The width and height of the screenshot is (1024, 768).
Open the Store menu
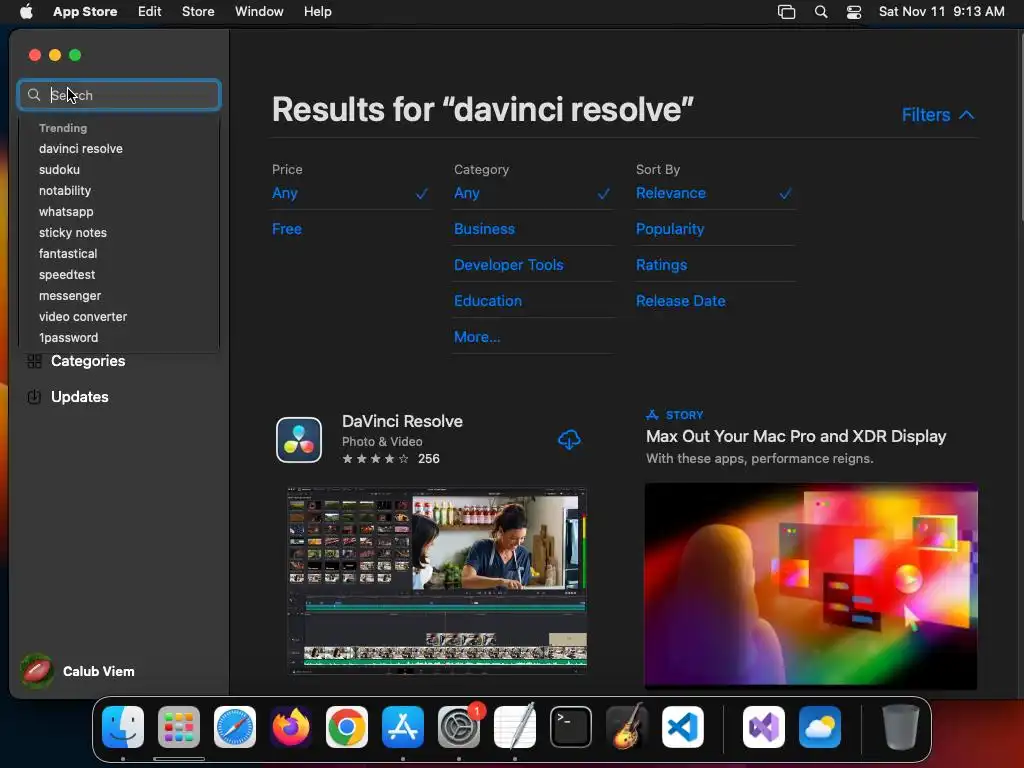[x=198, y=12]
